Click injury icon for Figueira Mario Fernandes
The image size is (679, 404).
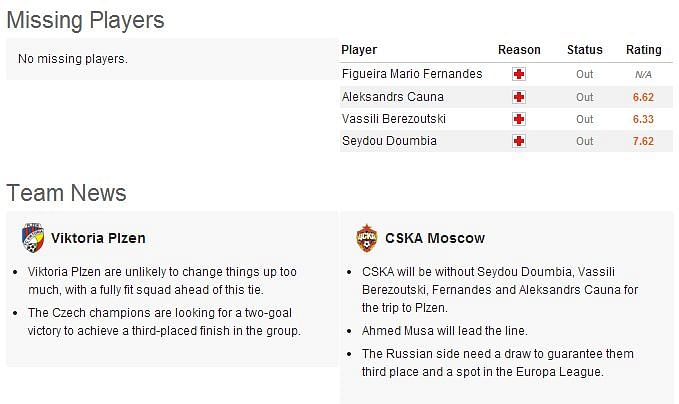[x=519, y=74]
